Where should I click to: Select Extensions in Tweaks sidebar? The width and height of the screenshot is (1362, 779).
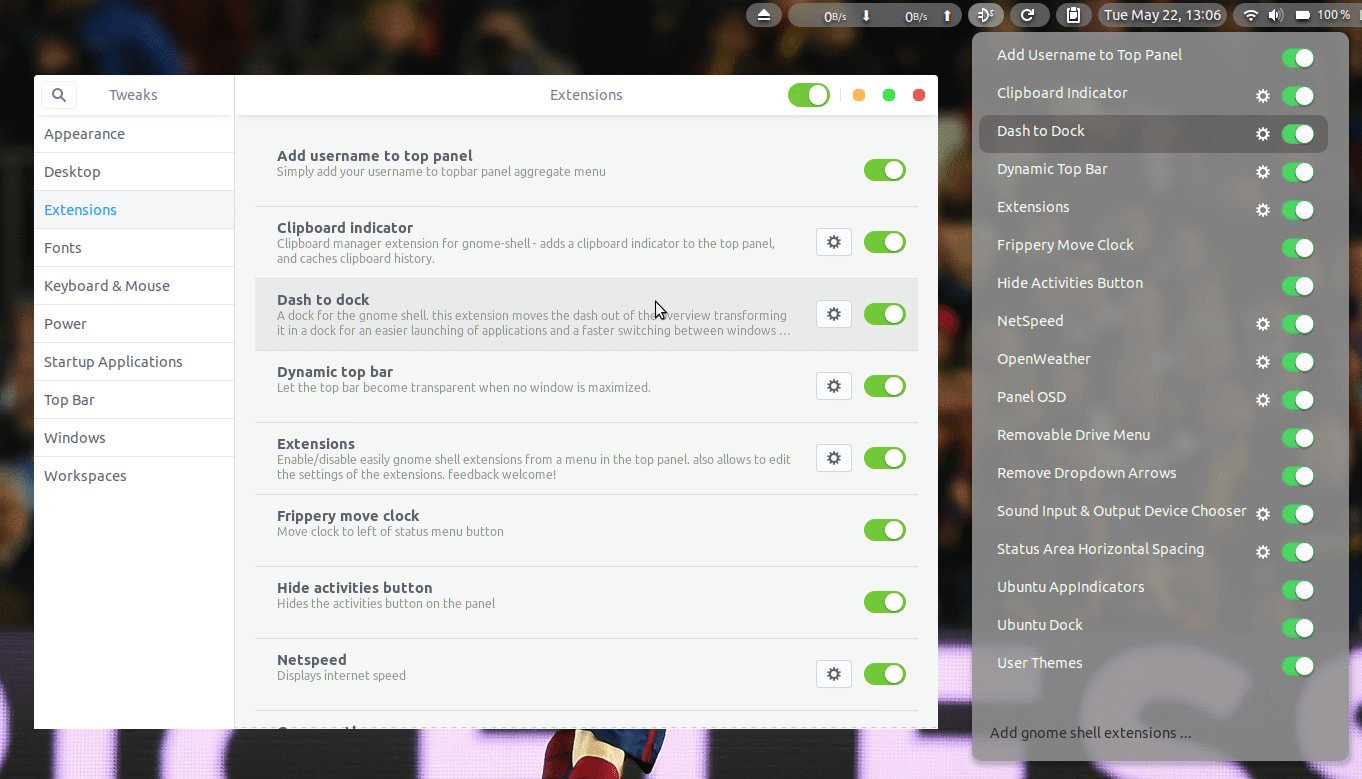[x=134, y=210]
